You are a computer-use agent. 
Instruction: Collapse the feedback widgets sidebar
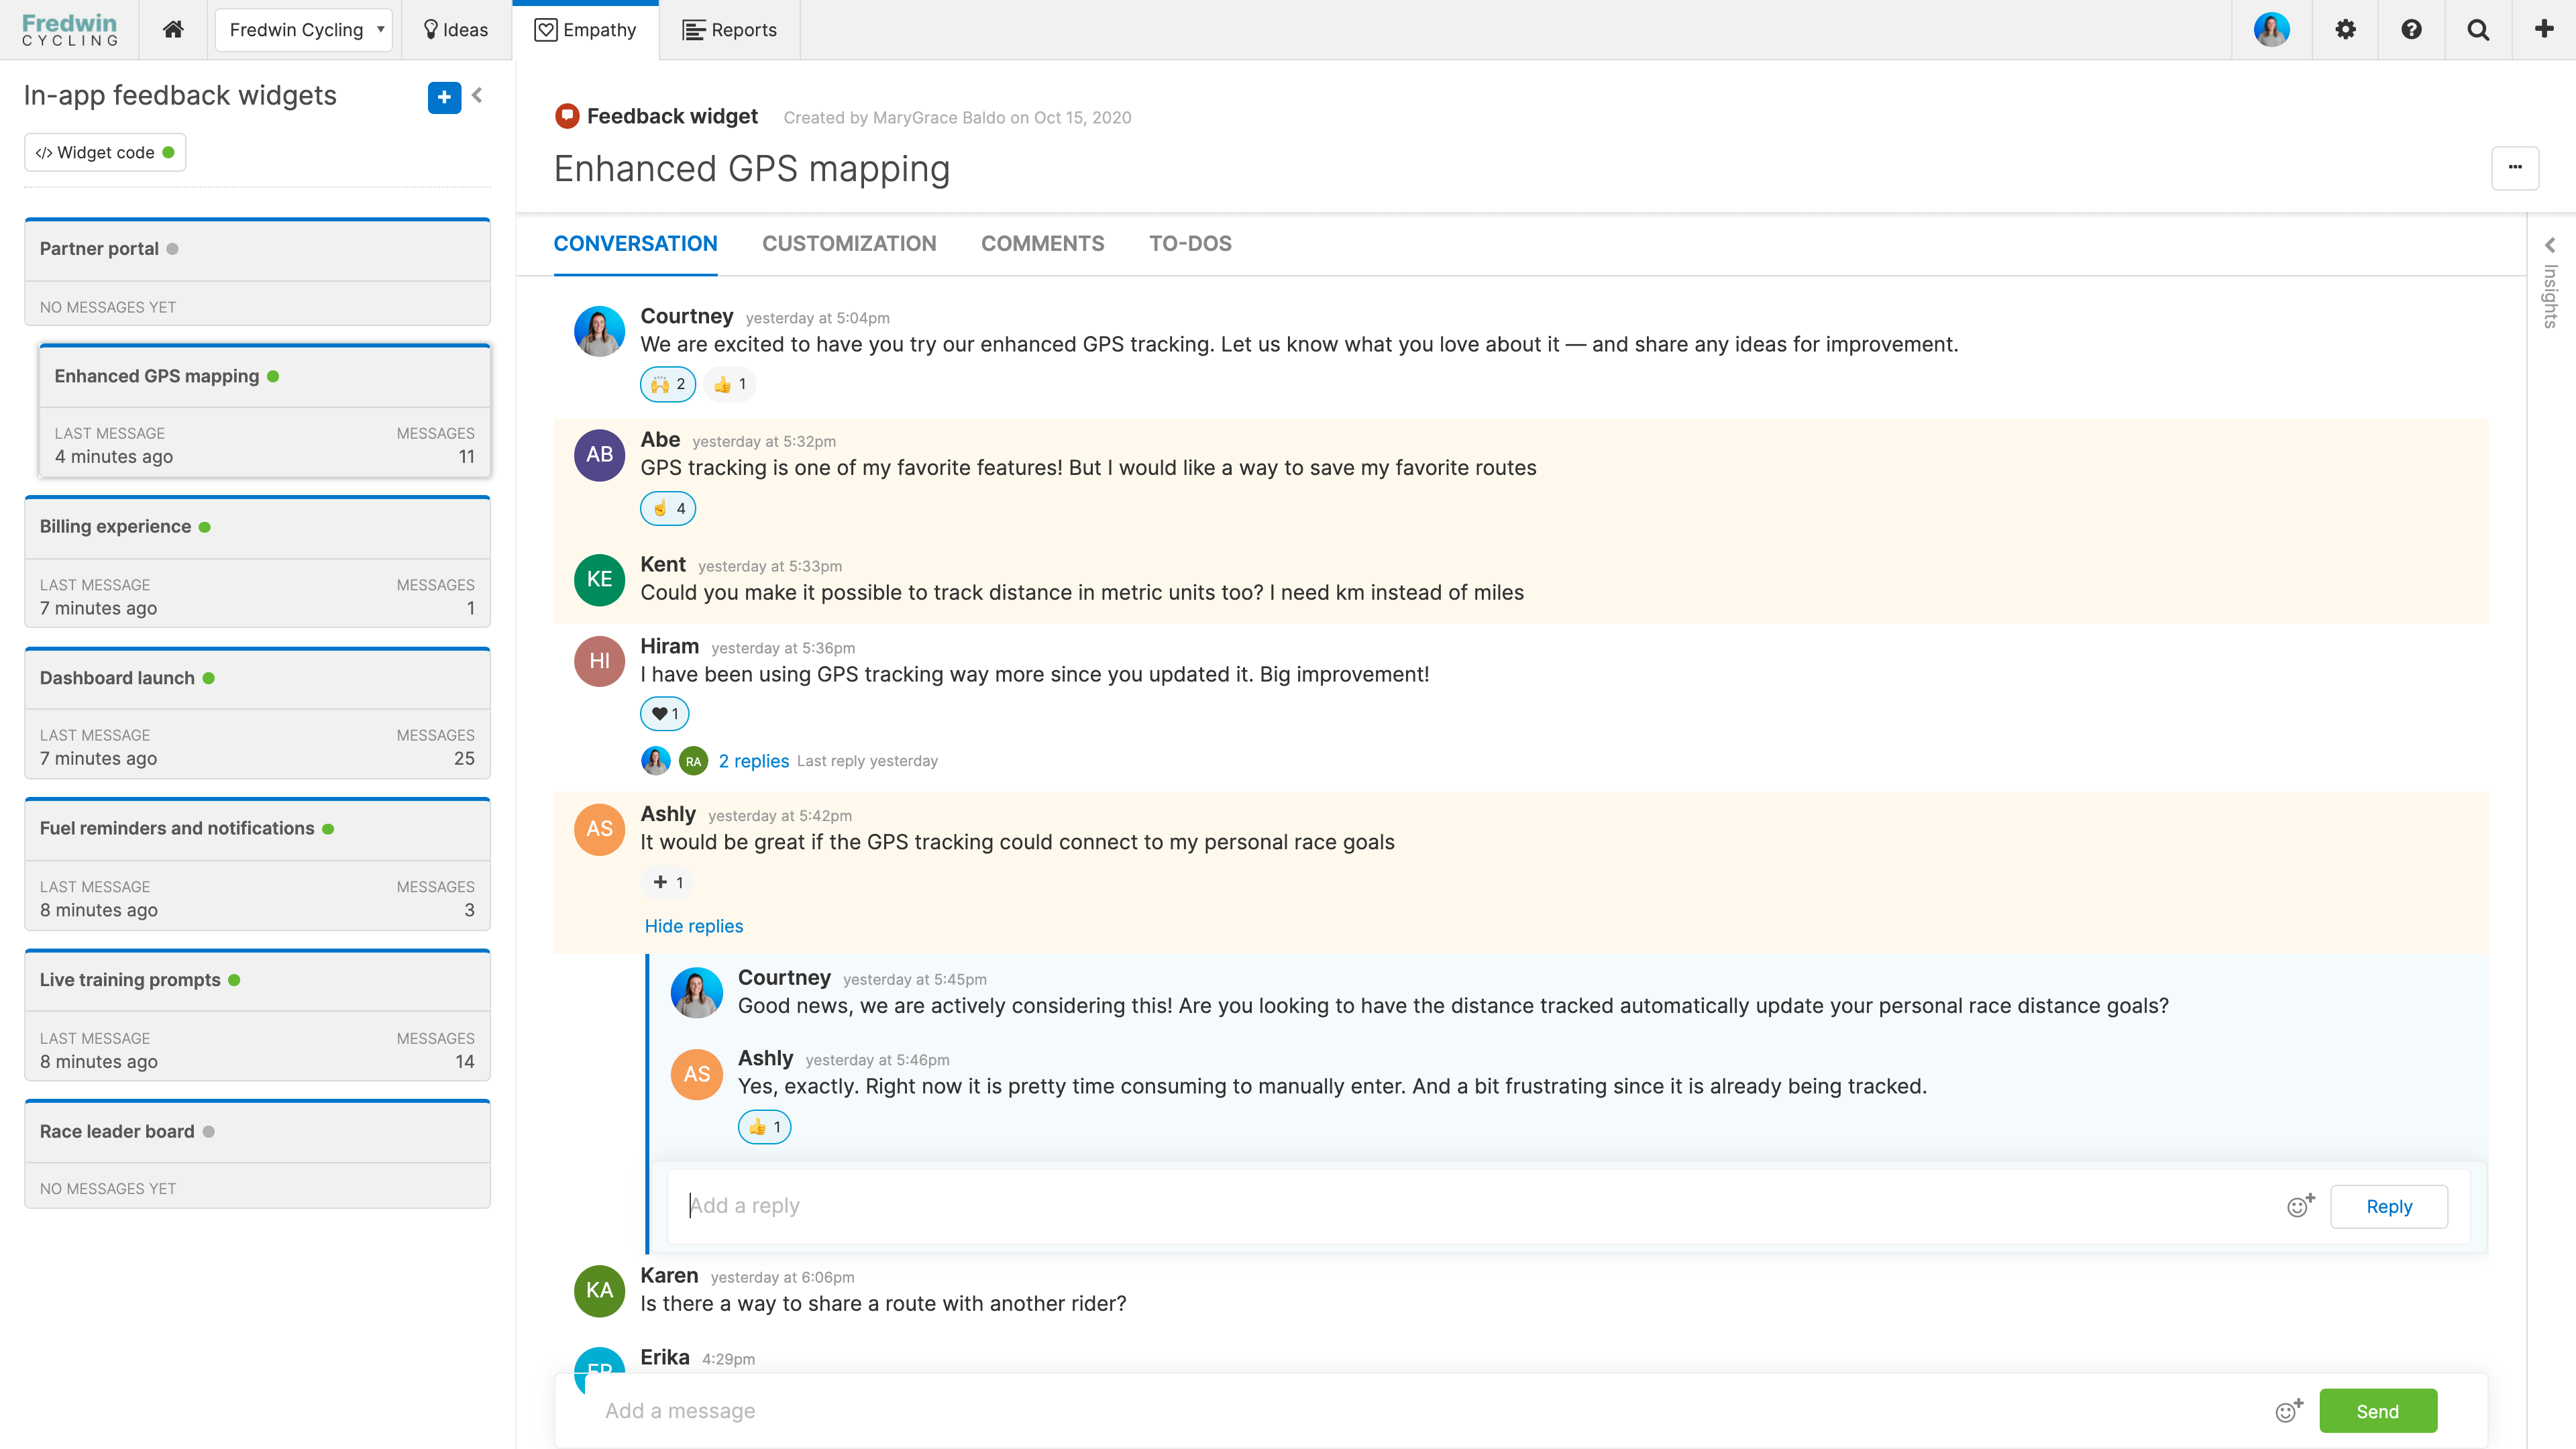pyautogui.click(x=477, y=95)
